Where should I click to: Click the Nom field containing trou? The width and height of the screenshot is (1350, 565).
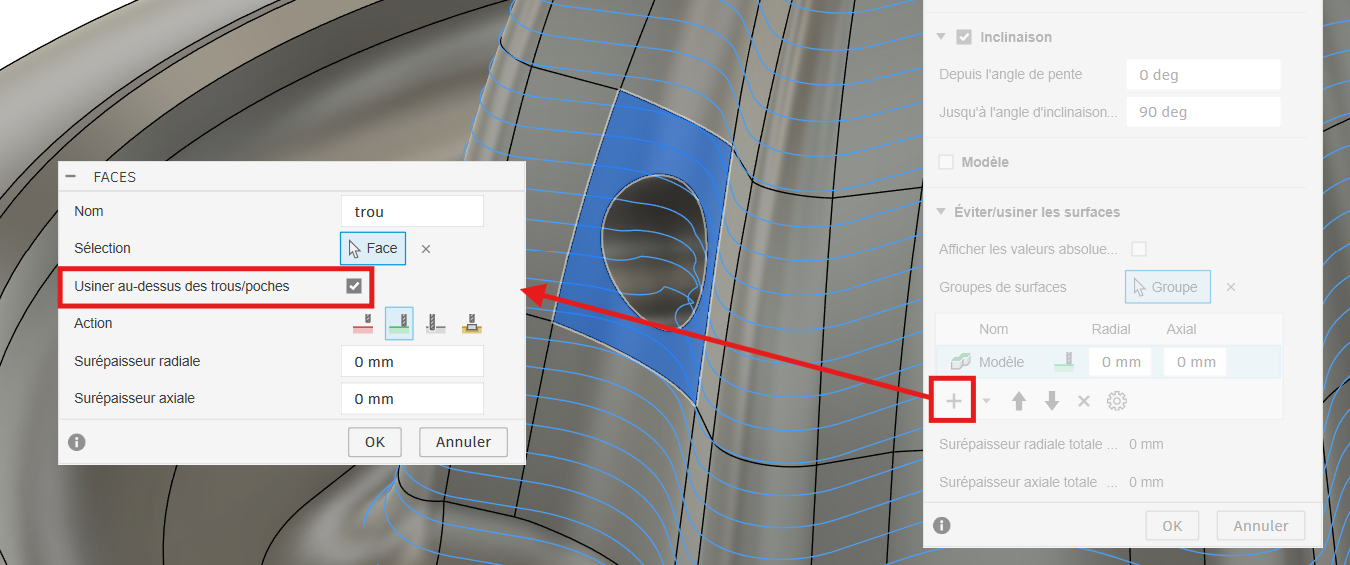(412, 211)
